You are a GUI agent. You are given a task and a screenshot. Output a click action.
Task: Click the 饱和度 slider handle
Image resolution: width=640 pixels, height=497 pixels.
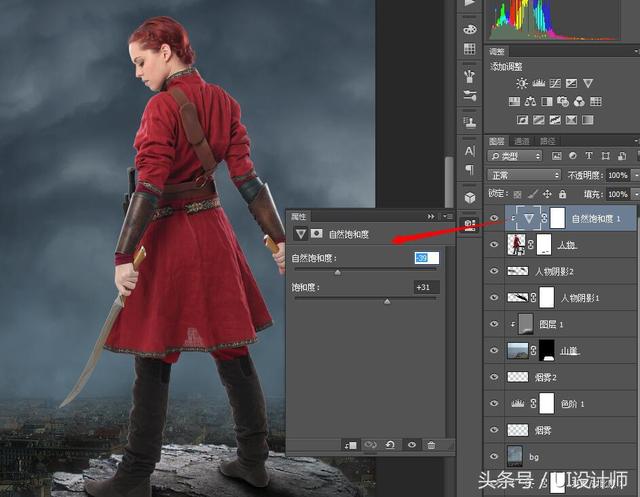pyautogui.click(x=387, y=302)
